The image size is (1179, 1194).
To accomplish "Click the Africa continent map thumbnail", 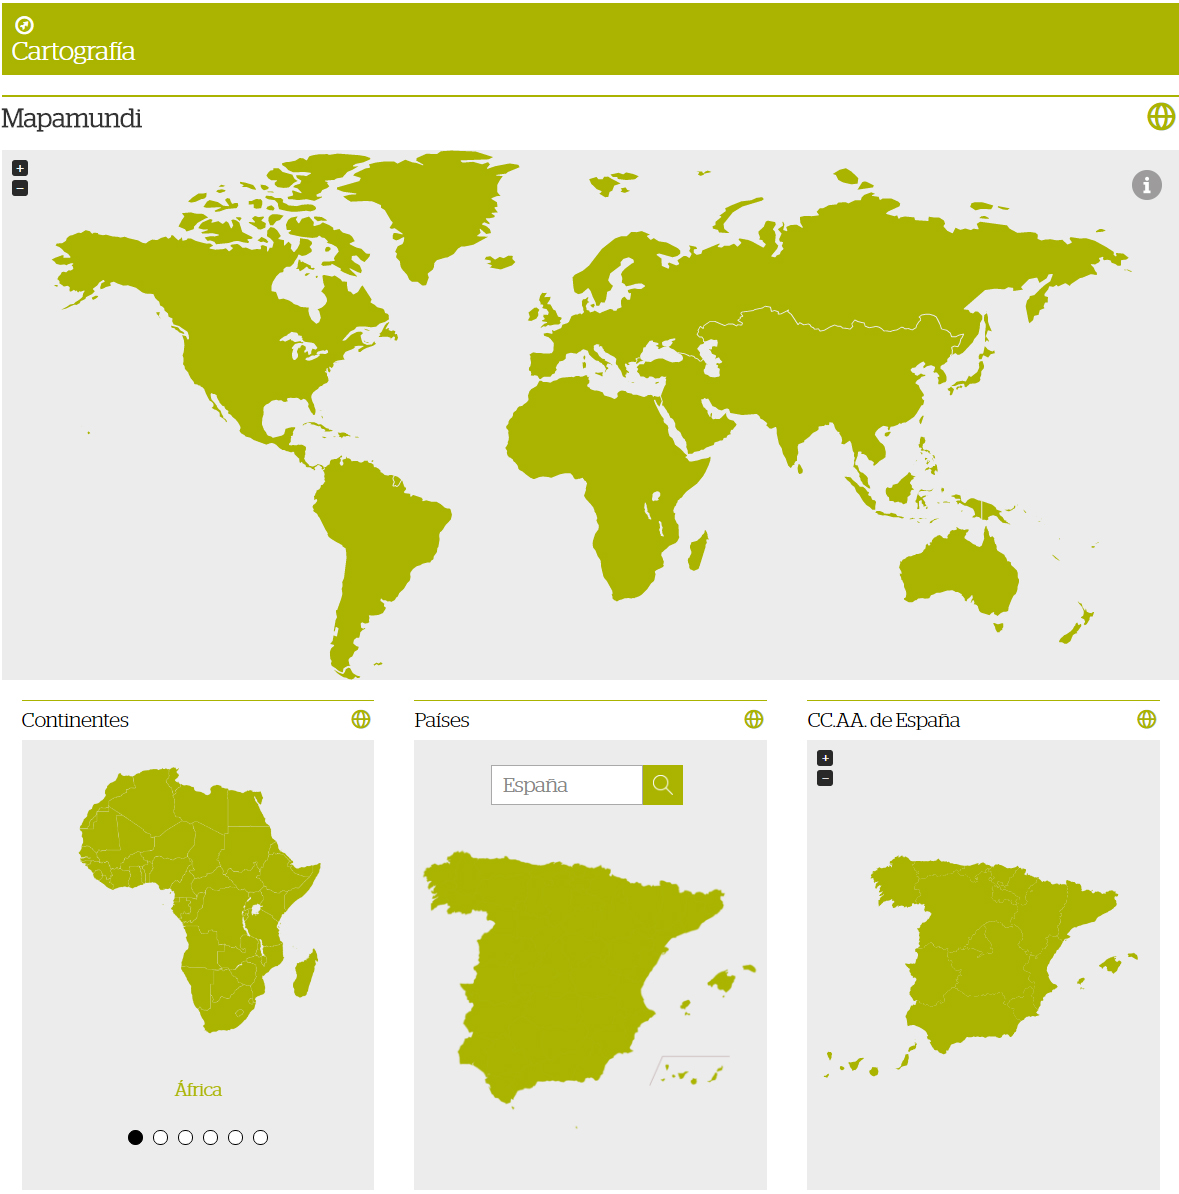I will 198,900.
